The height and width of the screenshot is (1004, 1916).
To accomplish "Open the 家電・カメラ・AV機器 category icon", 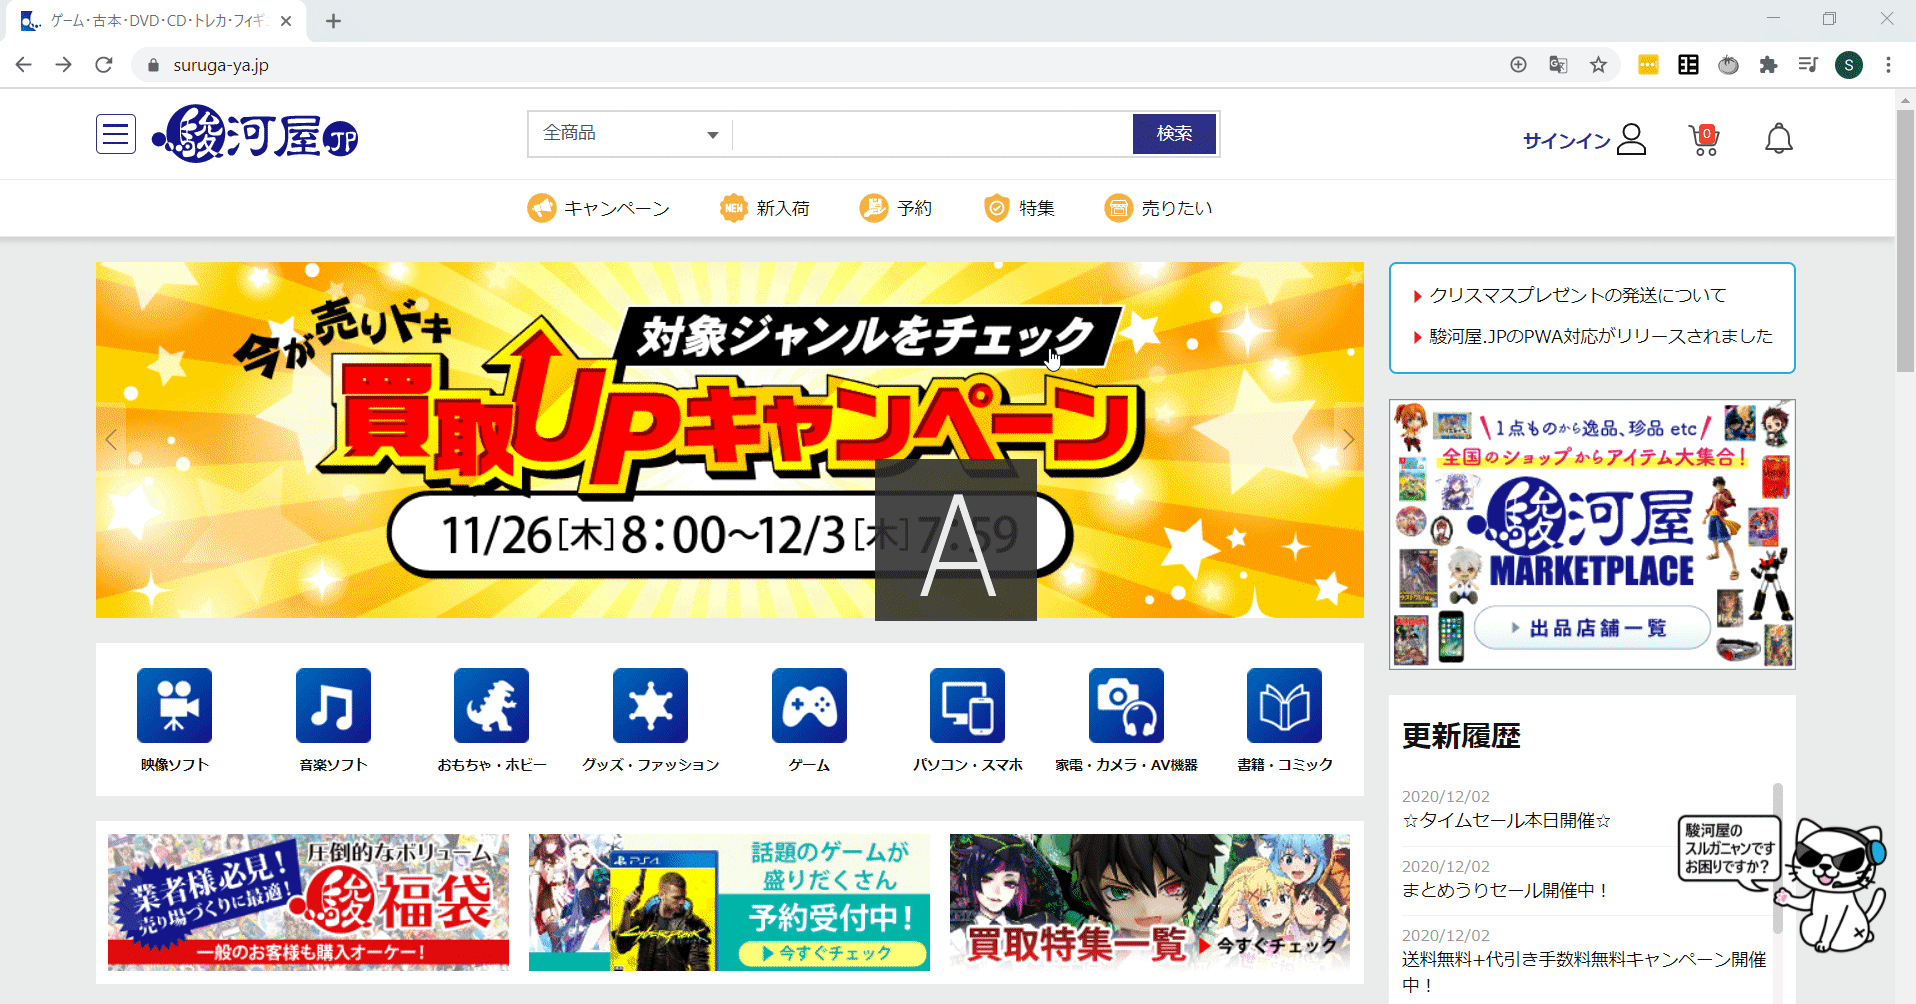I will pyautogui.click(x=1126, y=706).
